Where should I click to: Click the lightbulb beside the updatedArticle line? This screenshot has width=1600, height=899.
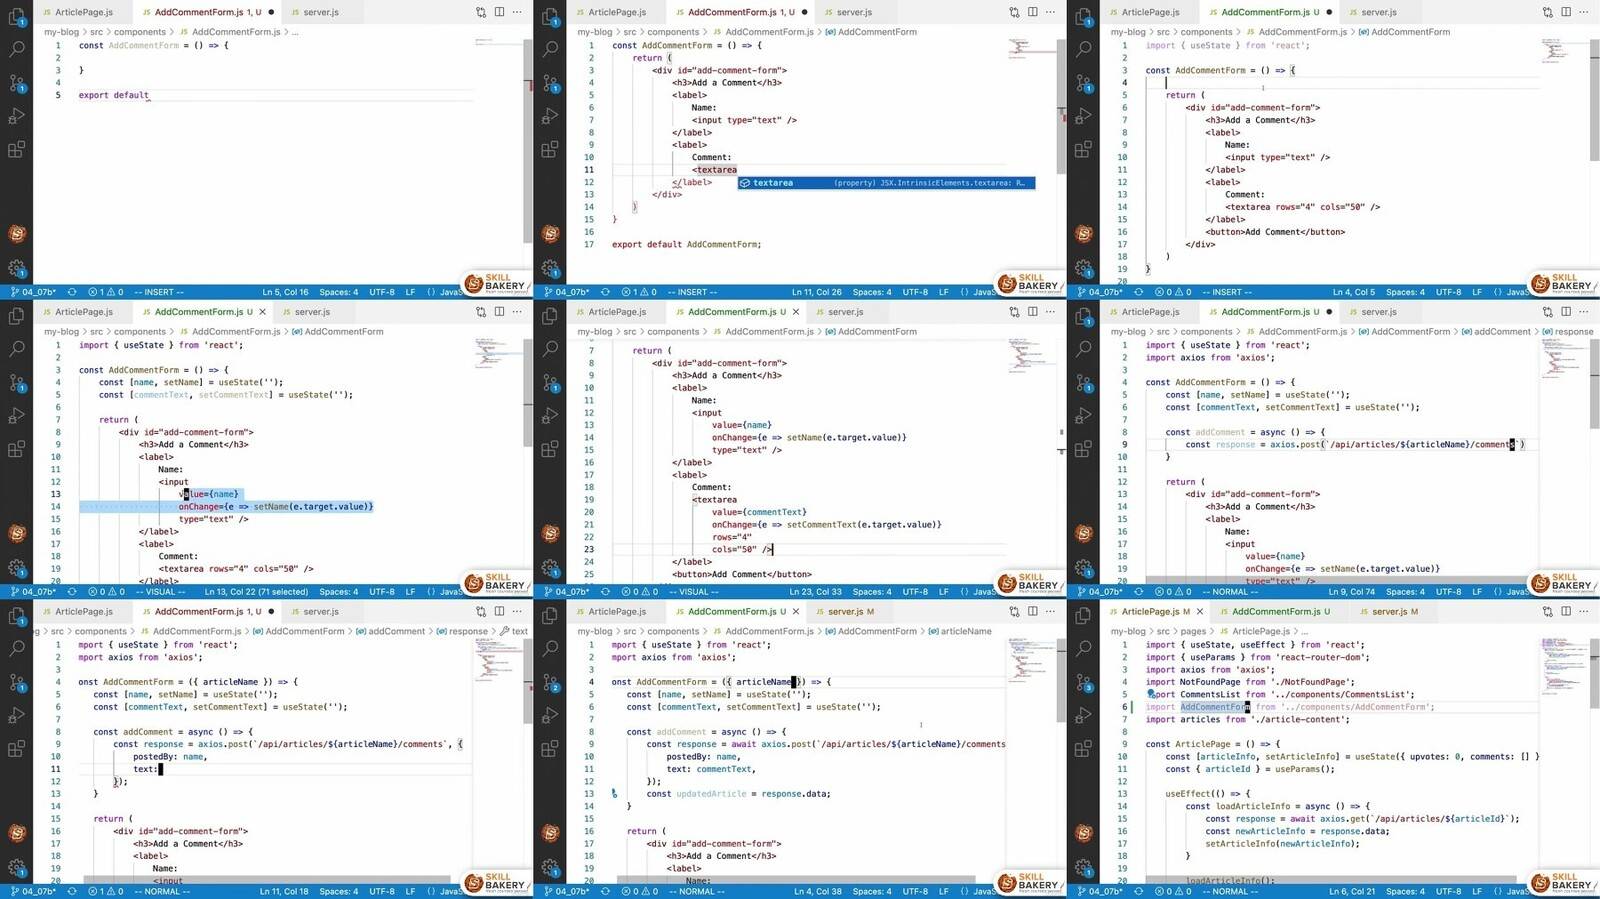point(614,794)
